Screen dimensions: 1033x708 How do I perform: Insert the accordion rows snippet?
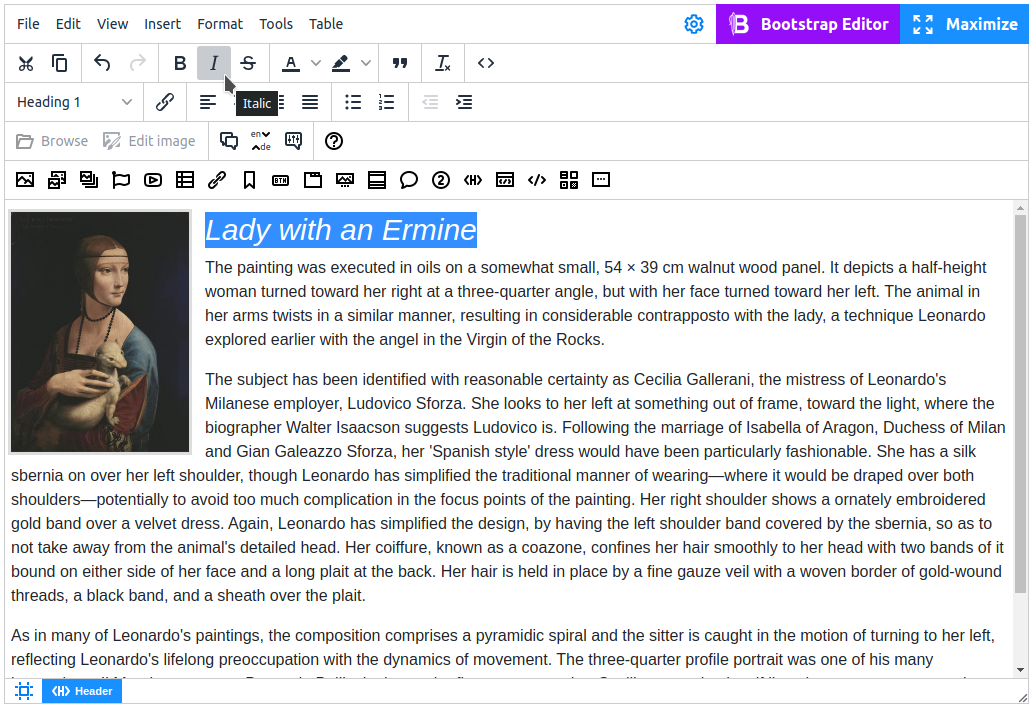tap(377, 180)
